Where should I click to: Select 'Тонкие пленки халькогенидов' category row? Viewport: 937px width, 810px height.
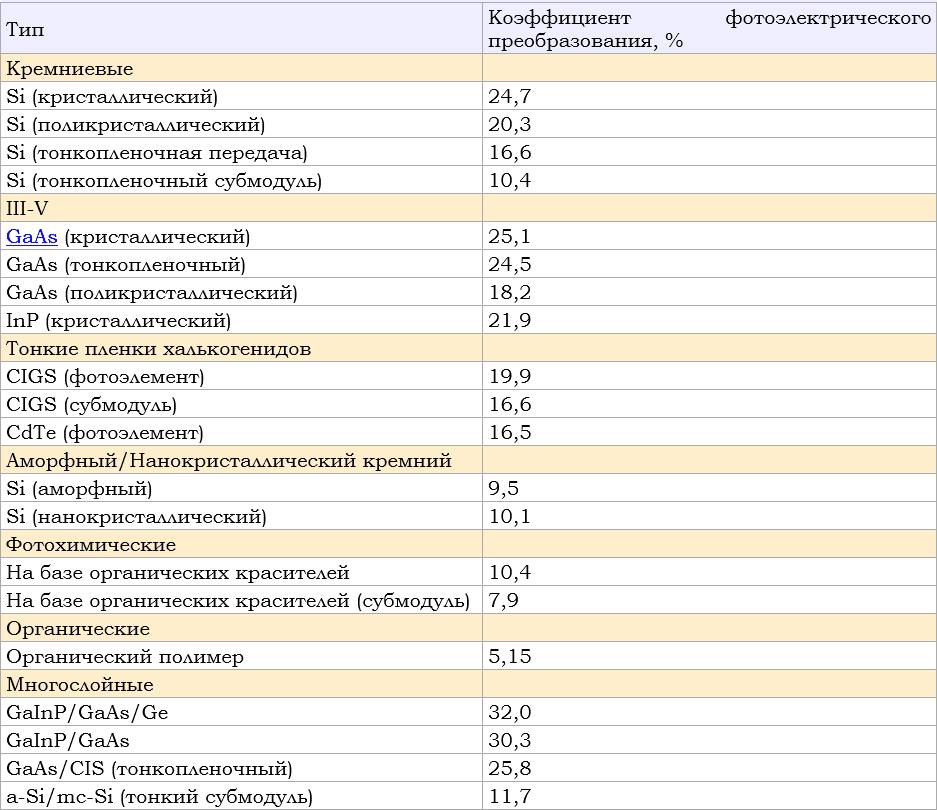coord(468,348)
